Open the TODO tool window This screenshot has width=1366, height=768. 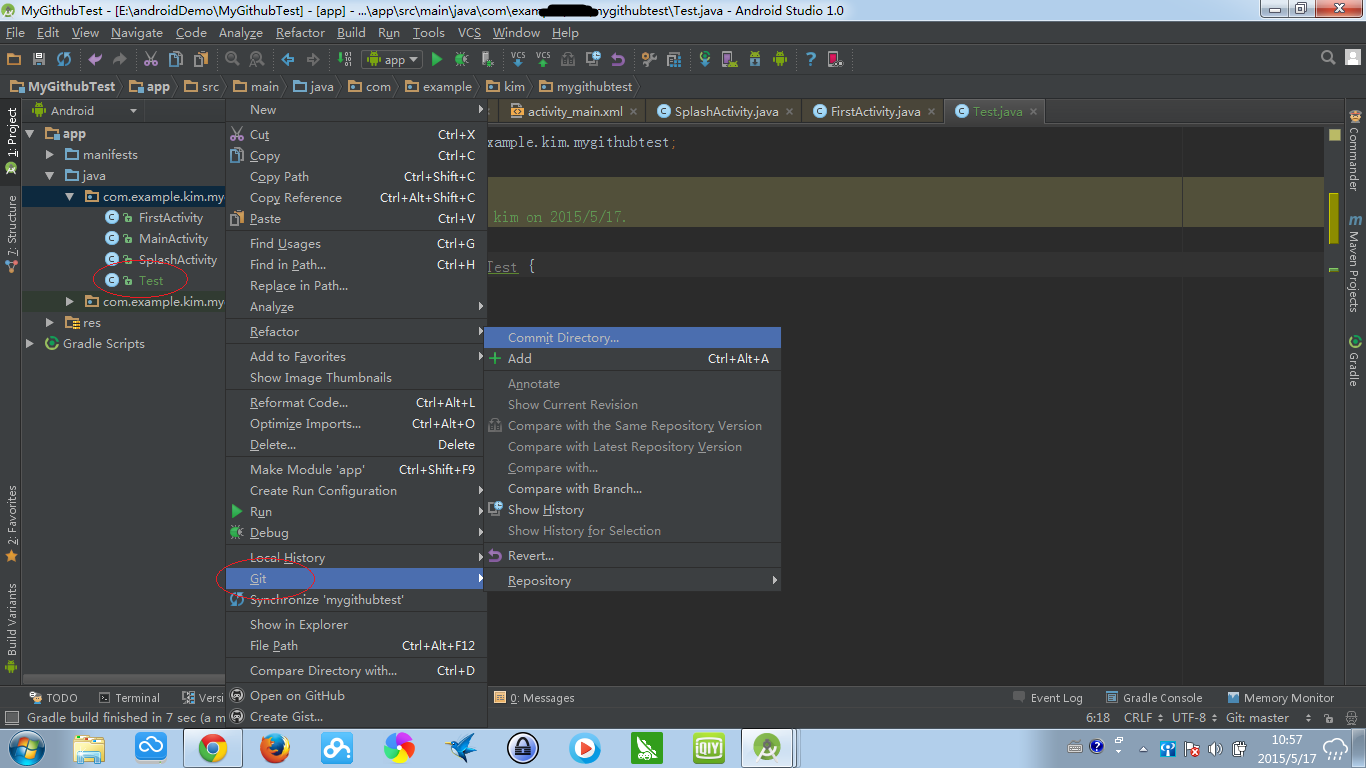pyautogui.click(x=54, y=698)
